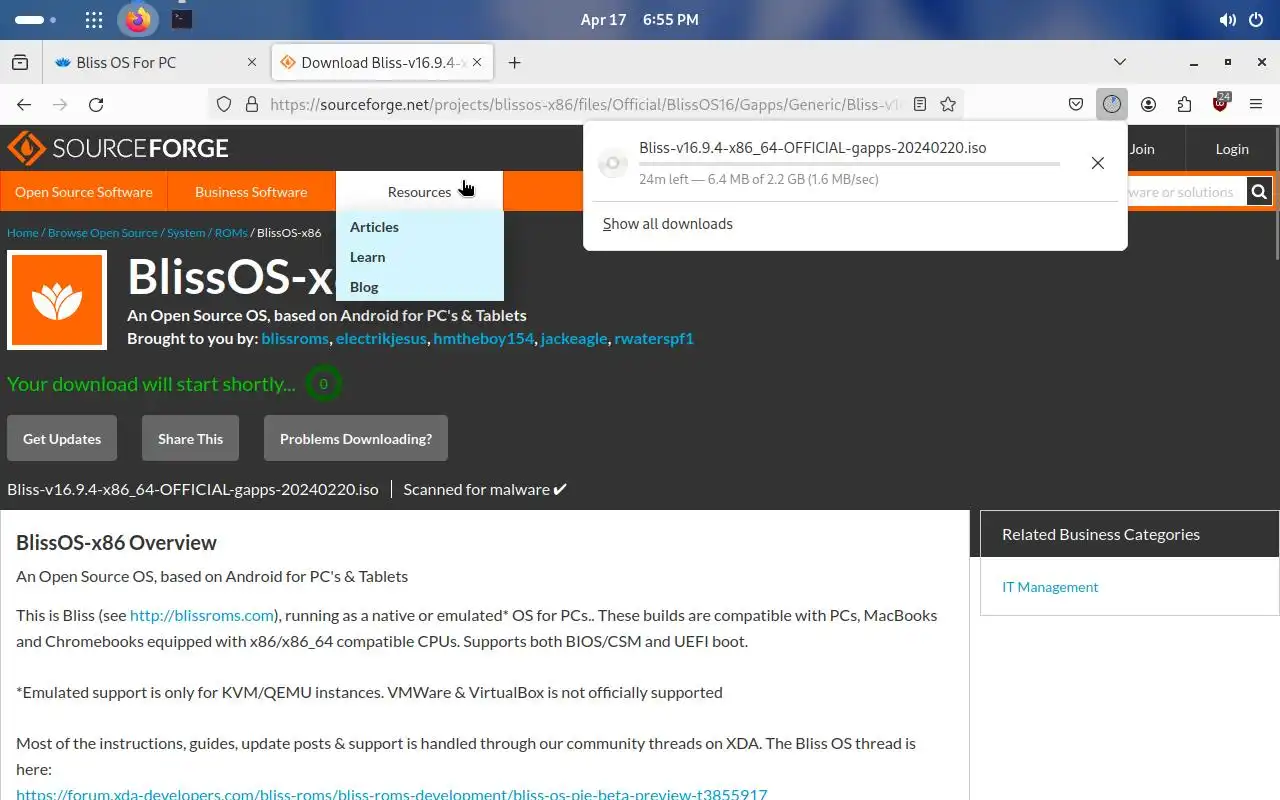
Task: Open Firefox from the top bar
Action: [x=138, y=19]
